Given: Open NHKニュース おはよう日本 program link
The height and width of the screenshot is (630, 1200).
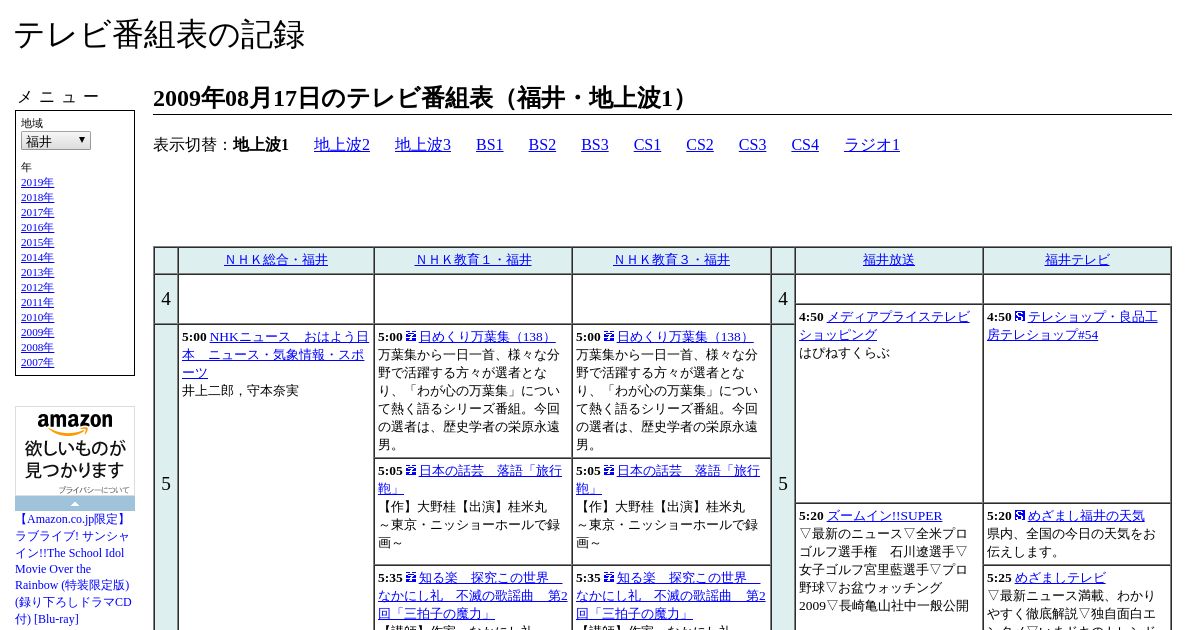Looking at the screenshot, I should point(276,355).
